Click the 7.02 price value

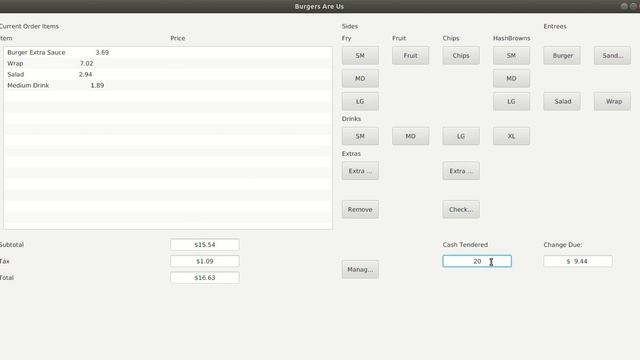[x=87, y=63]
